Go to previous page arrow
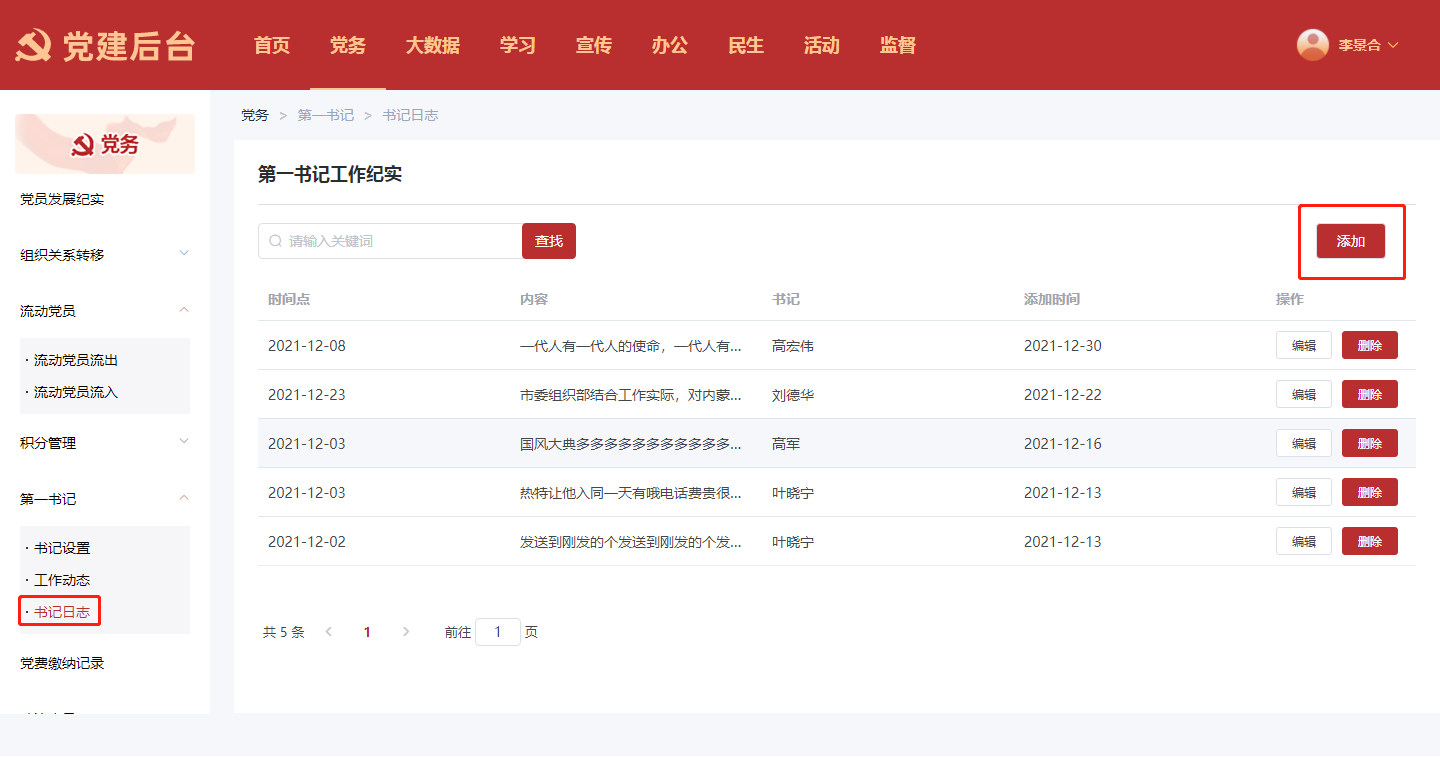 pyautogui.click(x=329, y=632)
